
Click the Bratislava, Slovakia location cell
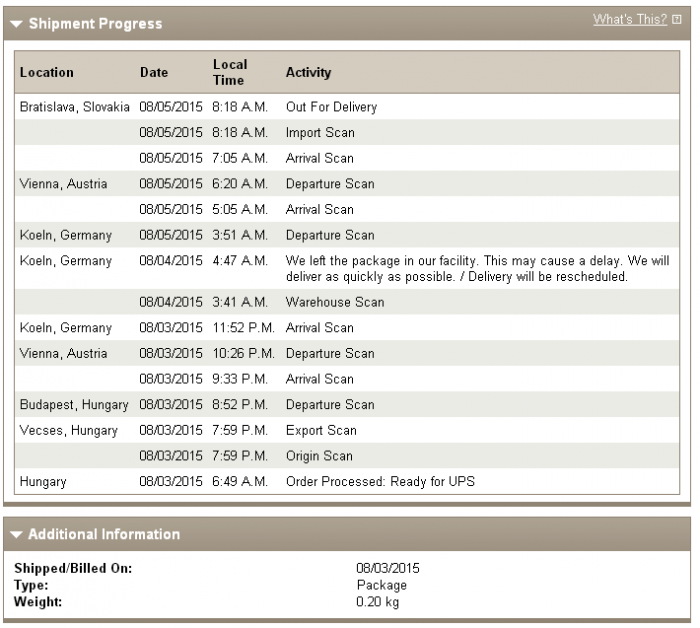coord(75,107)
